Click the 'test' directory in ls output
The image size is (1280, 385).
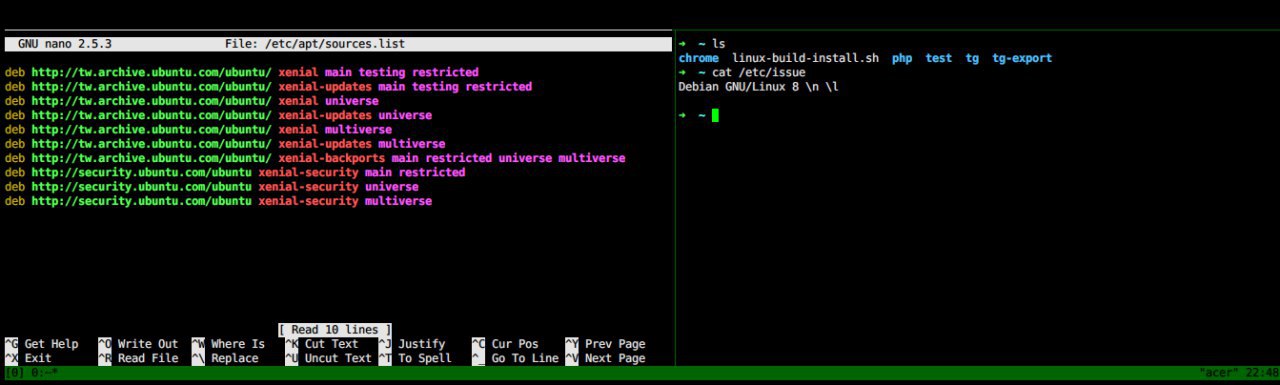pyautogui.click(x=939, y=59)
